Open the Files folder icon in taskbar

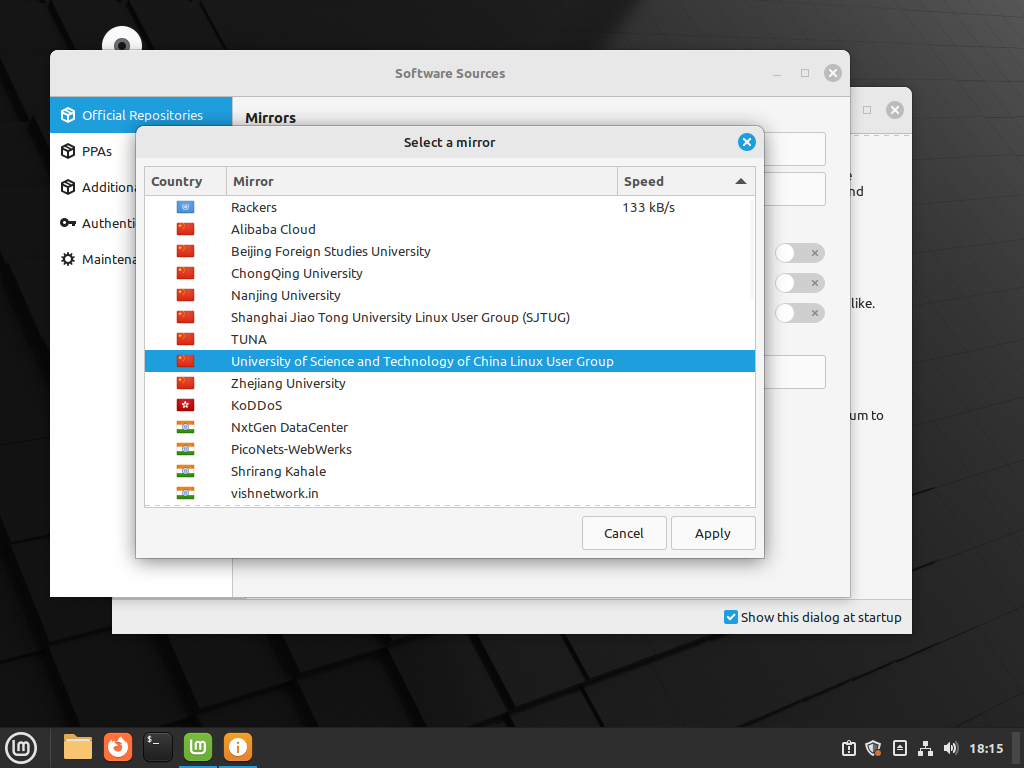point(78,746)
